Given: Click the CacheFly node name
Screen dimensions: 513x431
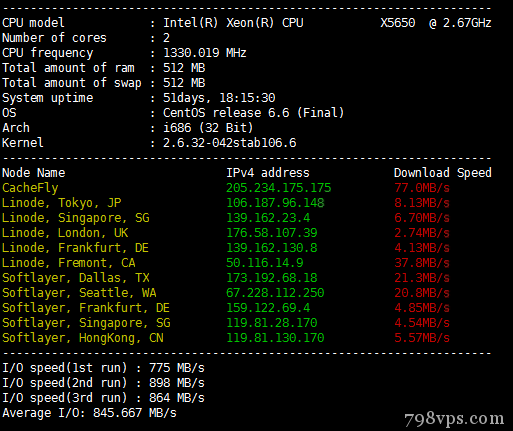Looking at the screenshot, I should (x=30, y=188).
